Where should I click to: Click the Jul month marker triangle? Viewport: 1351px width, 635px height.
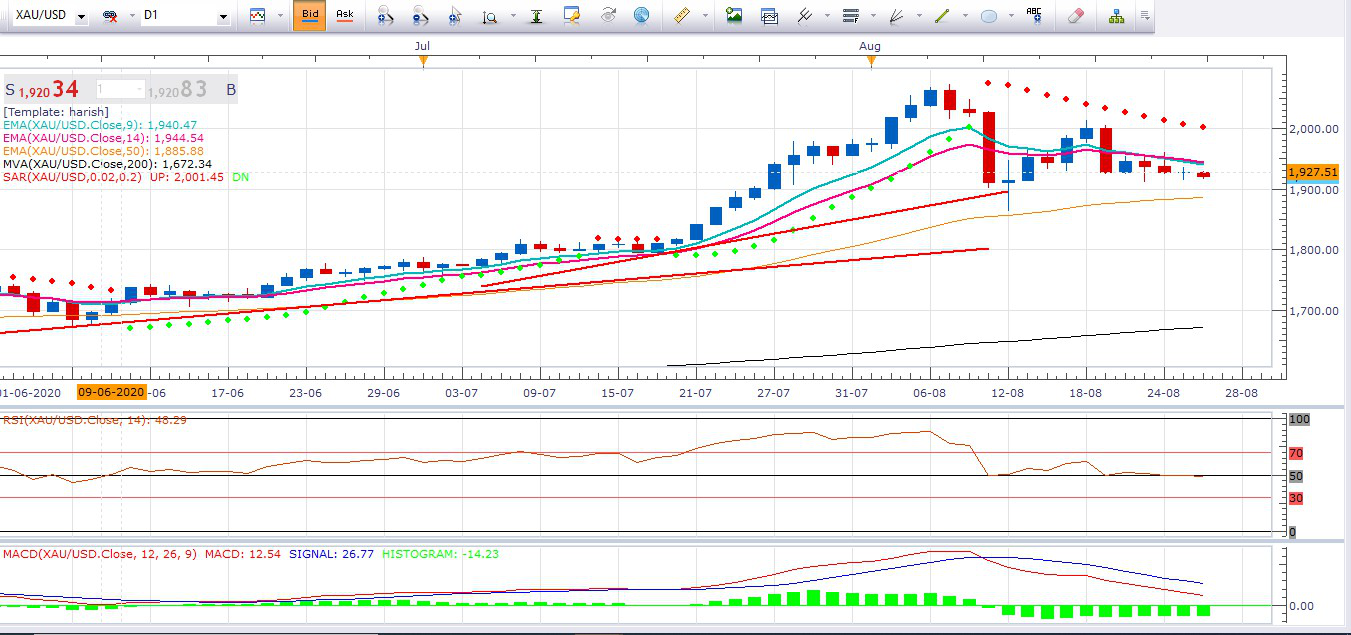423,61
